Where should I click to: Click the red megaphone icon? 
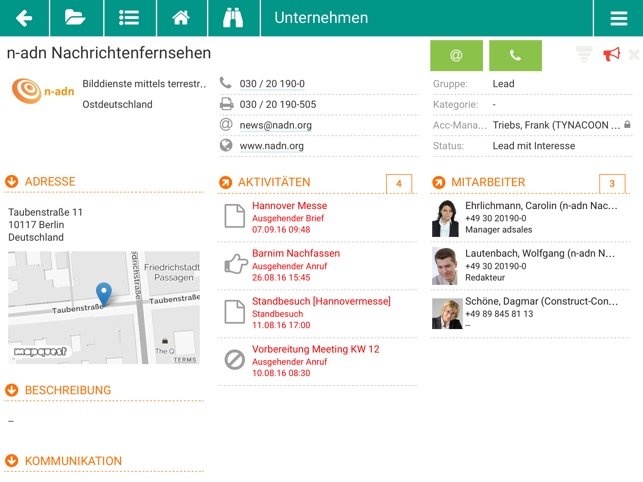pos(611,54)
